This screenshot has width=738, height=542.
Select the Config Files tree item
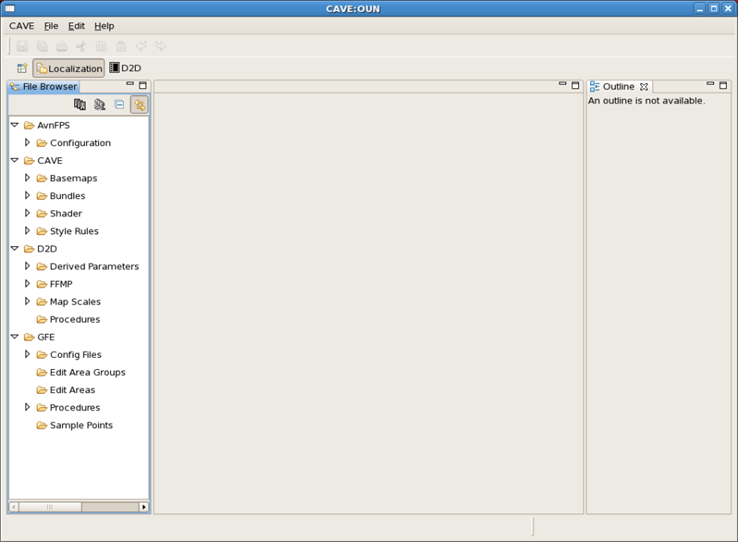coord(76,355)
